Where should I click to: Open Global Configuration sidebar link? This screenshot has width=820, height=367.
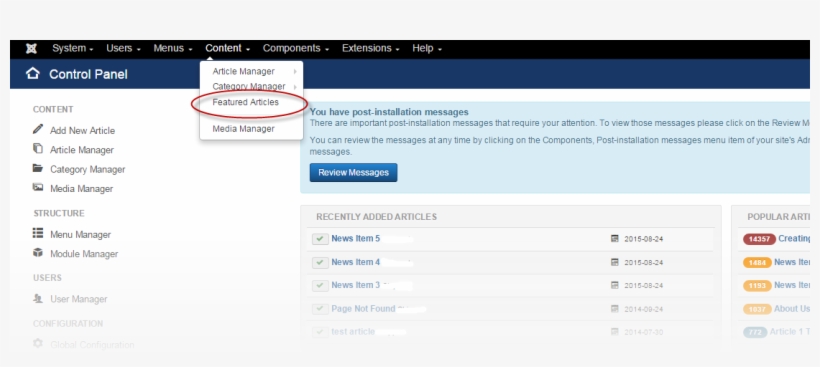pos(92,345)
